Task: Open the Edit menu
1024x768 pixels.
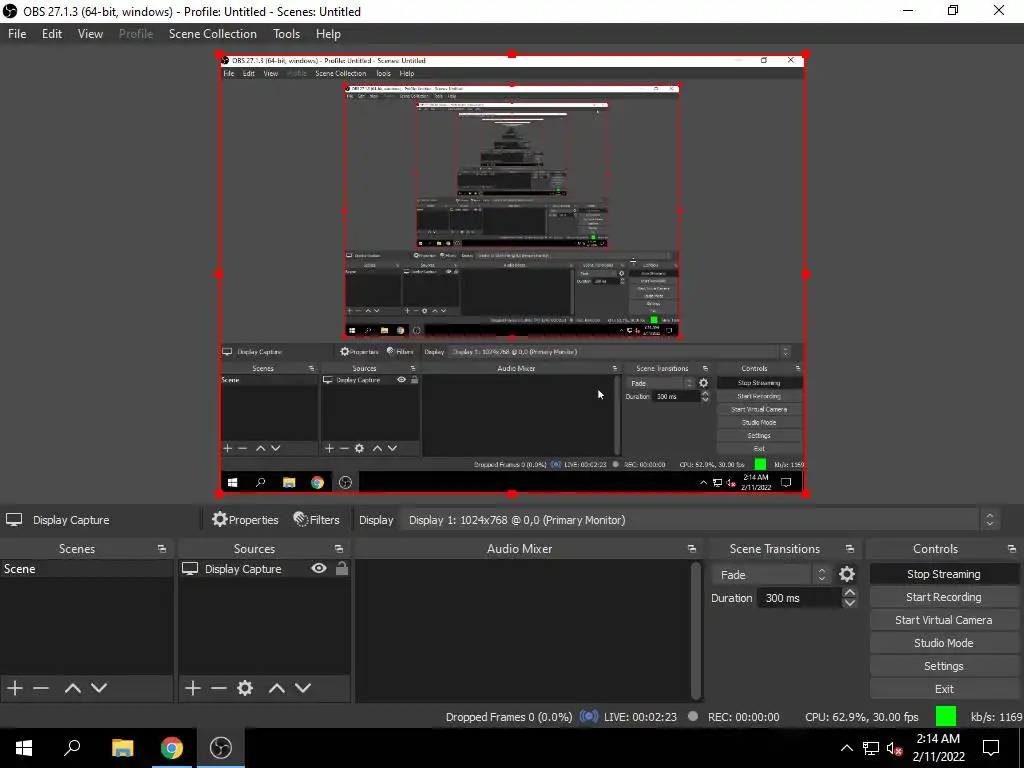Action: pyautogui.click(x=52, y=33)
